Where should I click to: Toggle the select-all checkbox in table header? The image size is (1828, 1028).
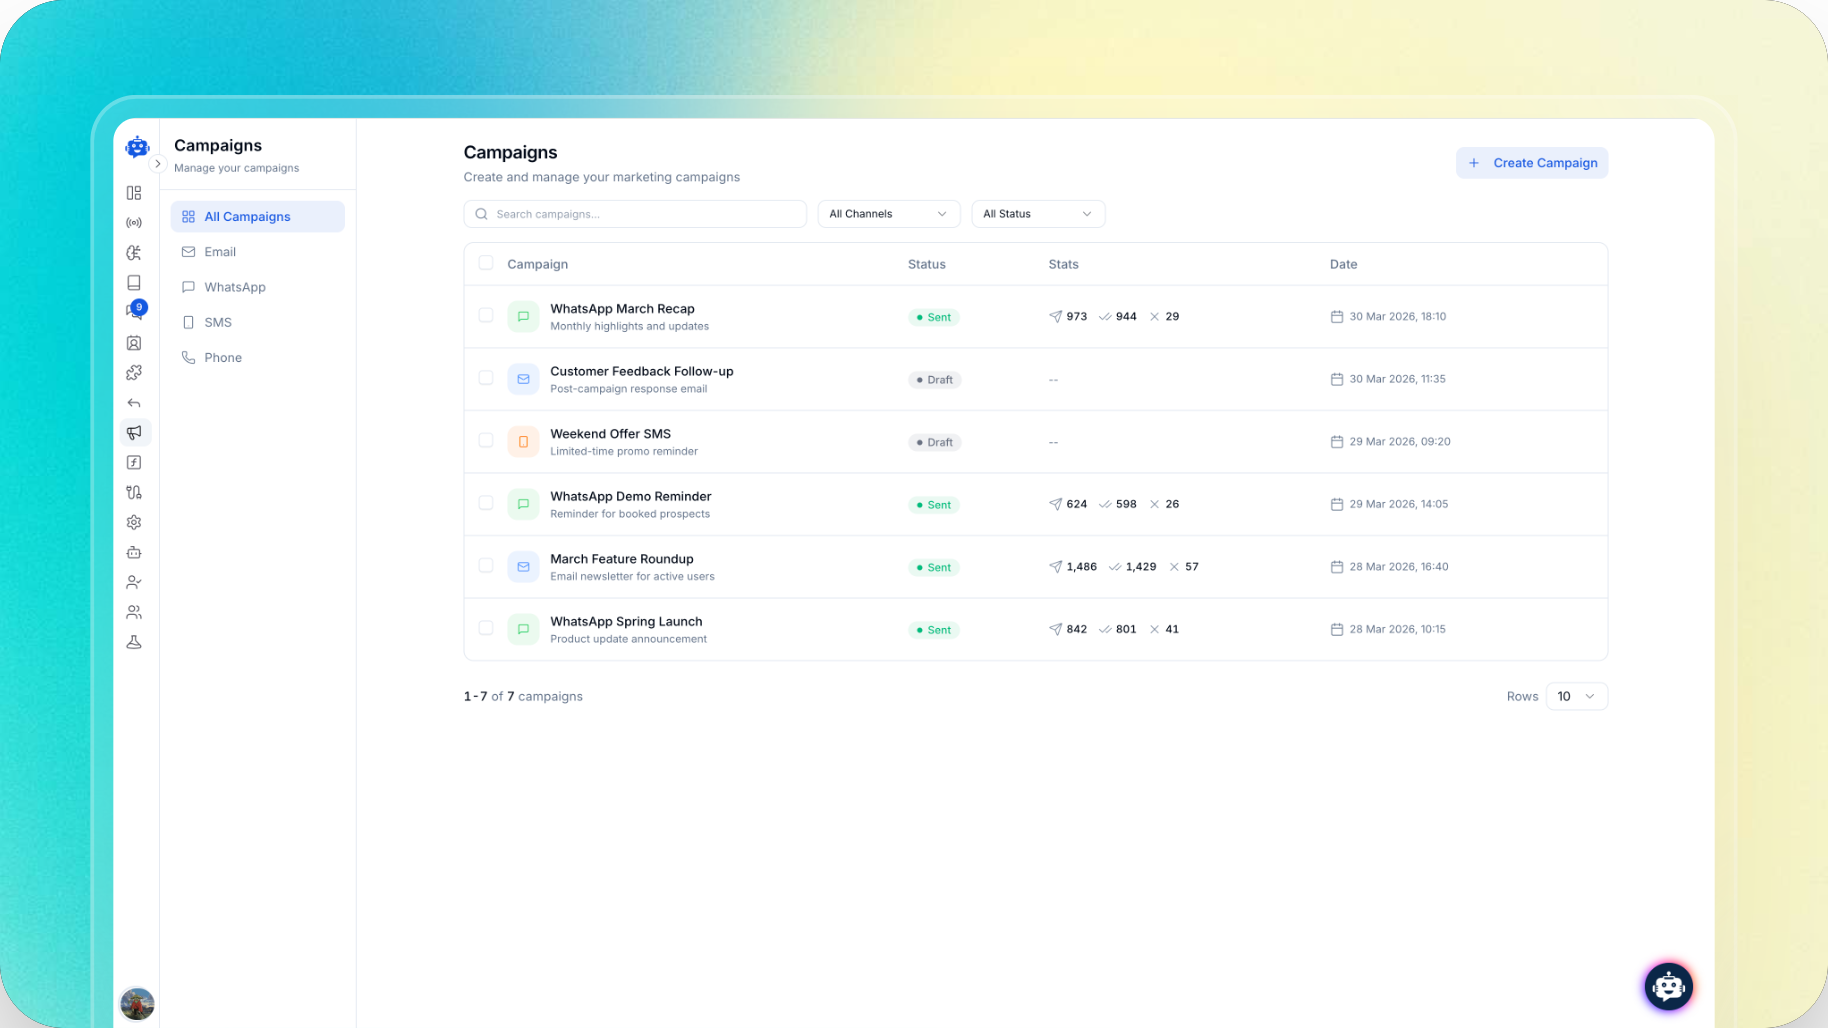[486, 263]
